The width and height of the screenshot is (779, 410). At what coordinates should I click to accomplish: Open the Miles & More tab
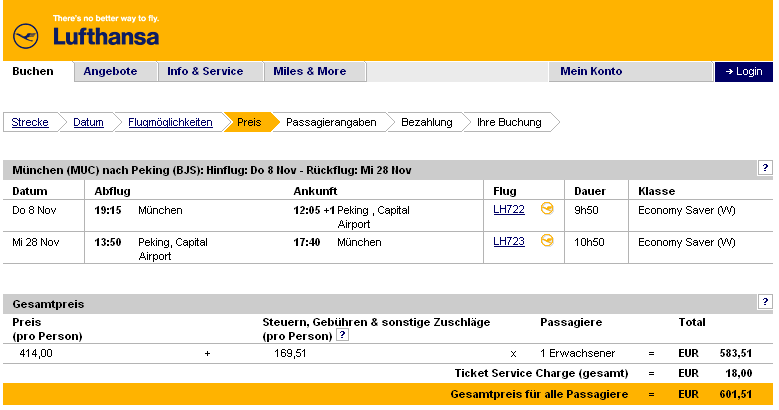310,71
